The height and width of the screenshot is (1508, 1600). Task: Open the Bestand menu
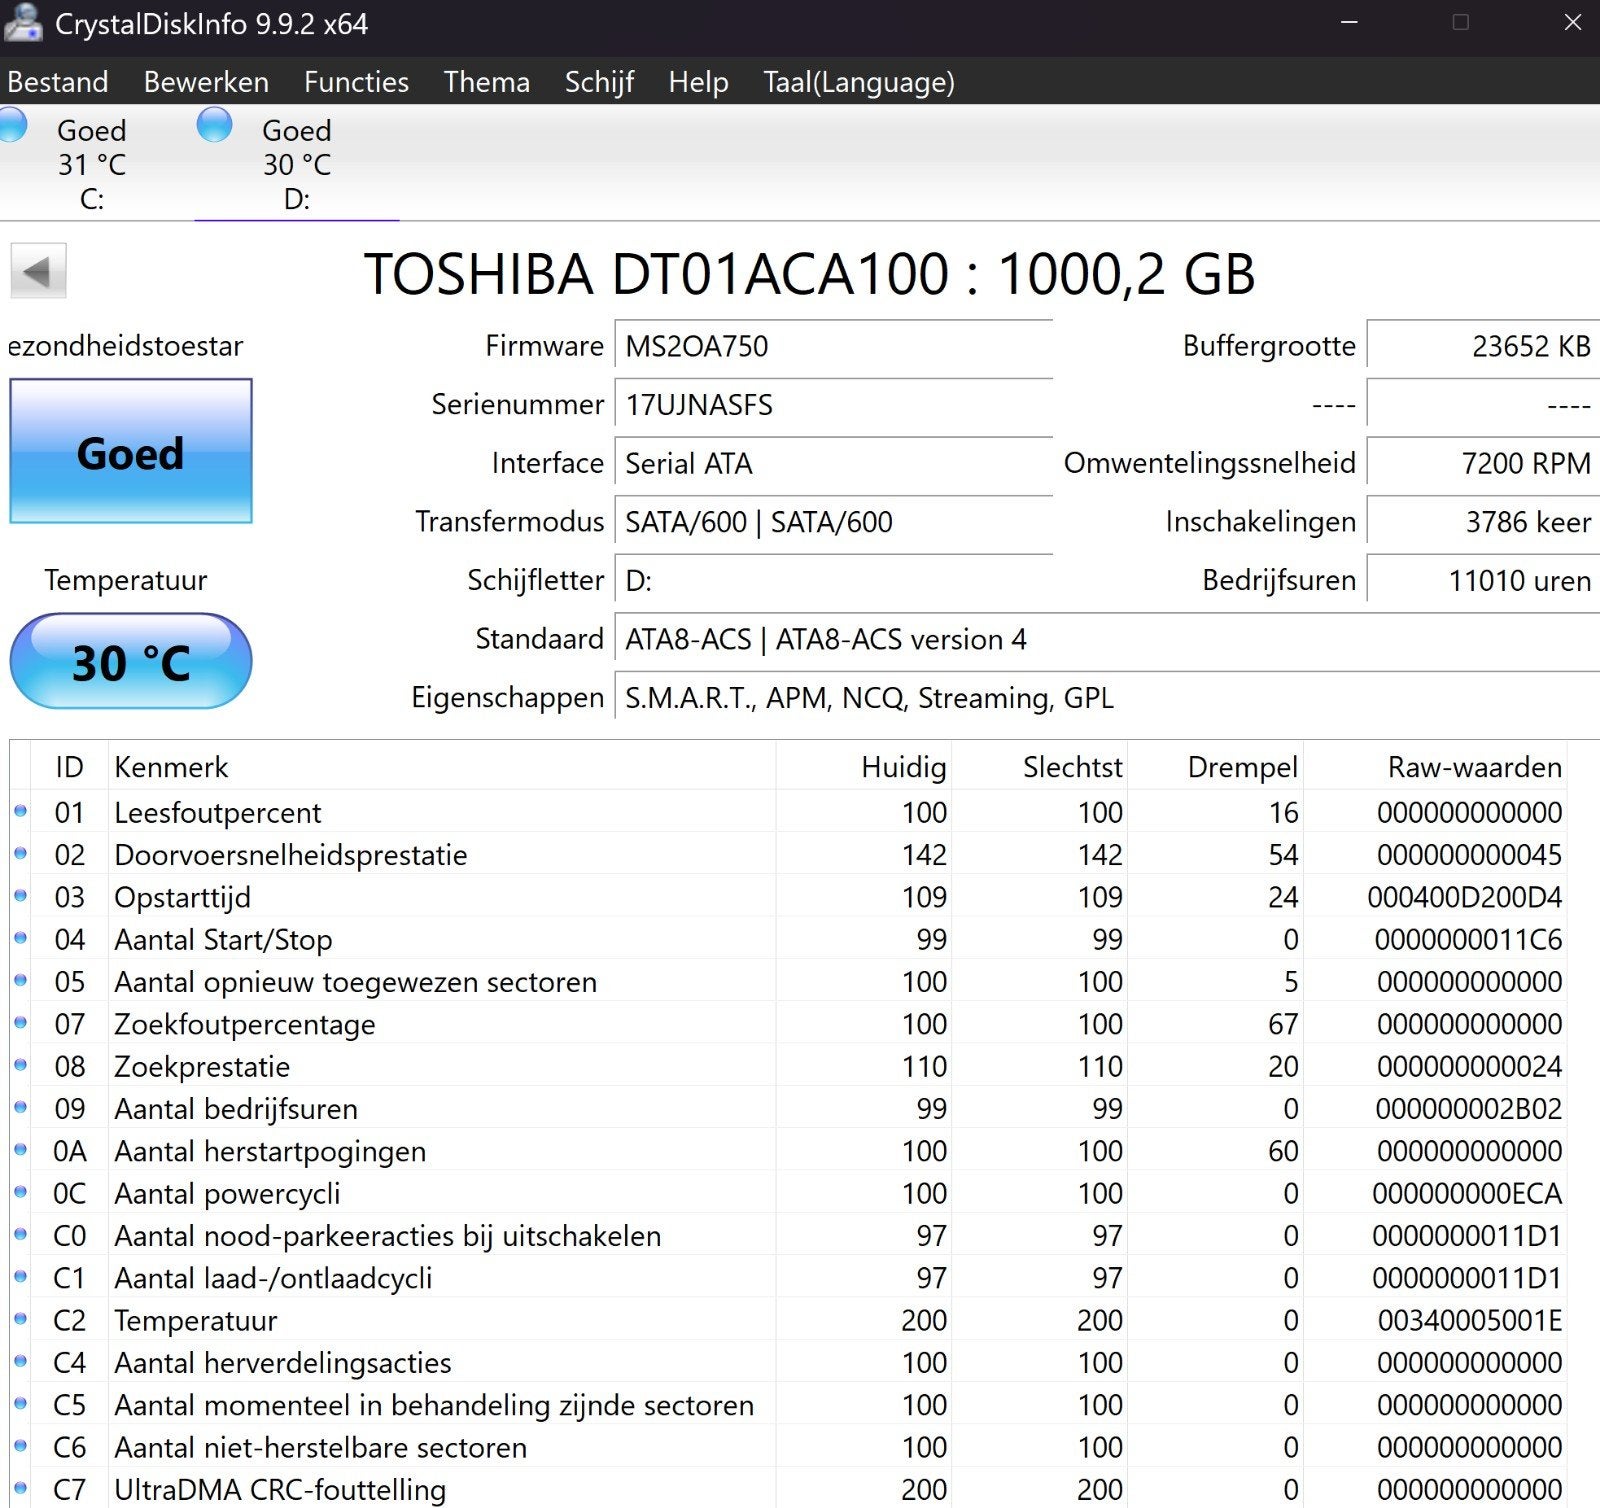tap(58, 82)
